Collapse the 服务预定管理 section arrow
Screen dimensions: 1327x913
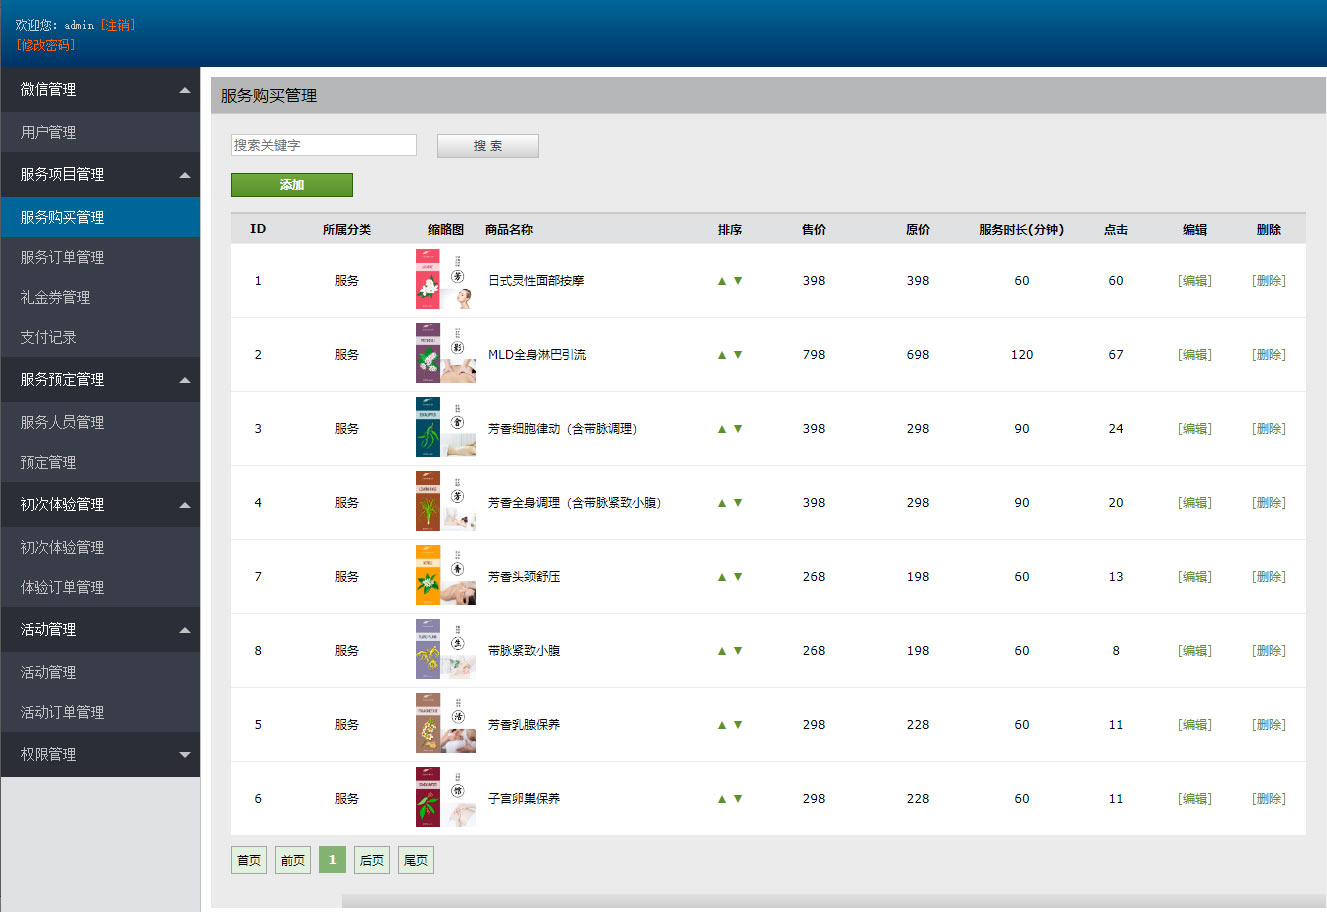[184, 380]
